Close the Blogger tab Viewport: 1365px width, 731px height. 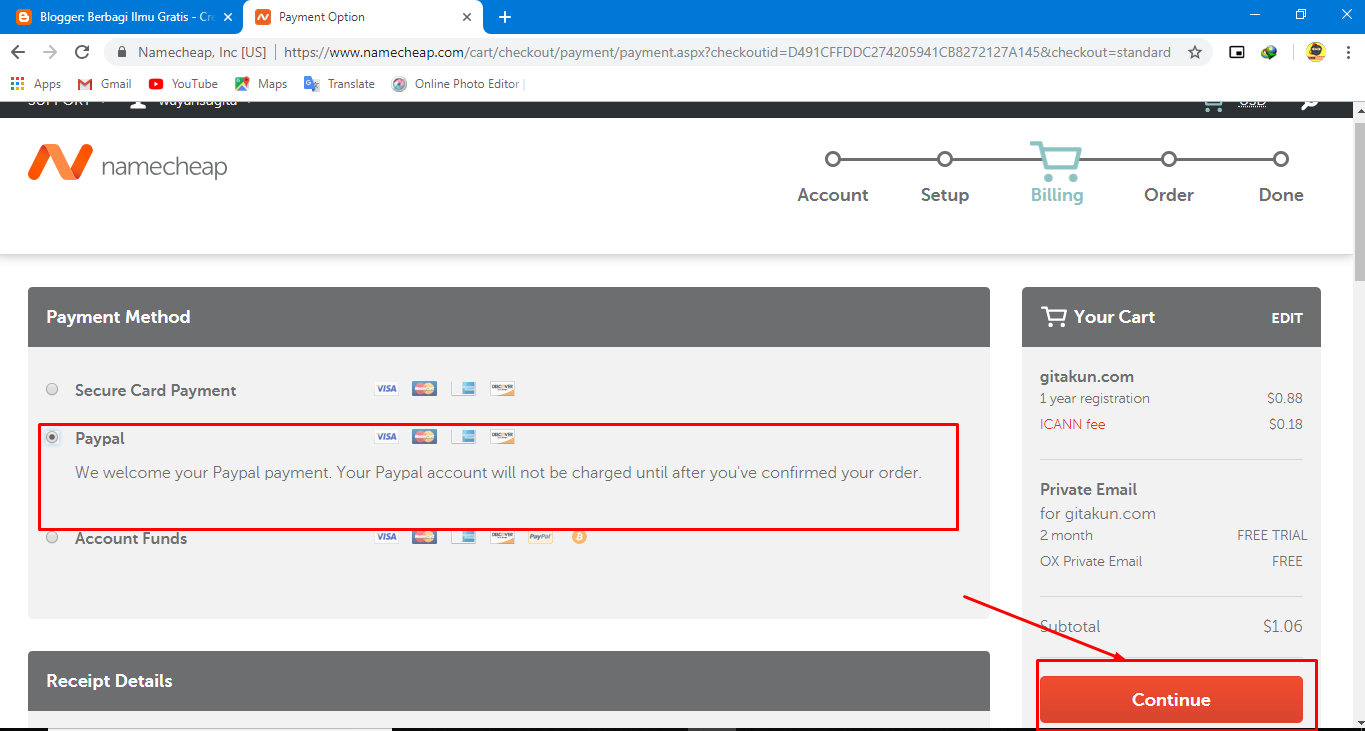(x=227, y=17)
